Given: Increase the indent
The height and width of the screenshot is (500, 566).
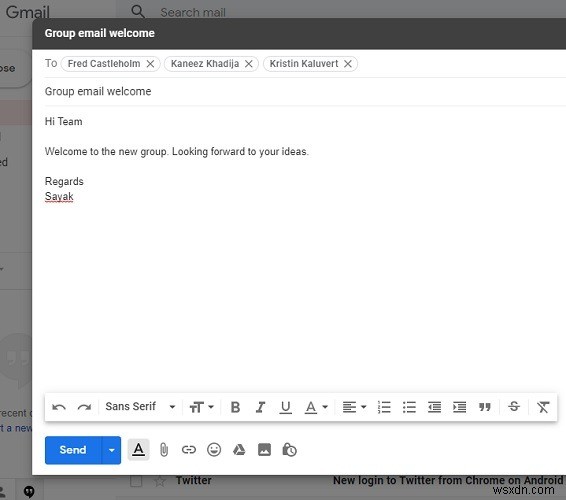Looking at the screenshot, I should pos(460,407).
